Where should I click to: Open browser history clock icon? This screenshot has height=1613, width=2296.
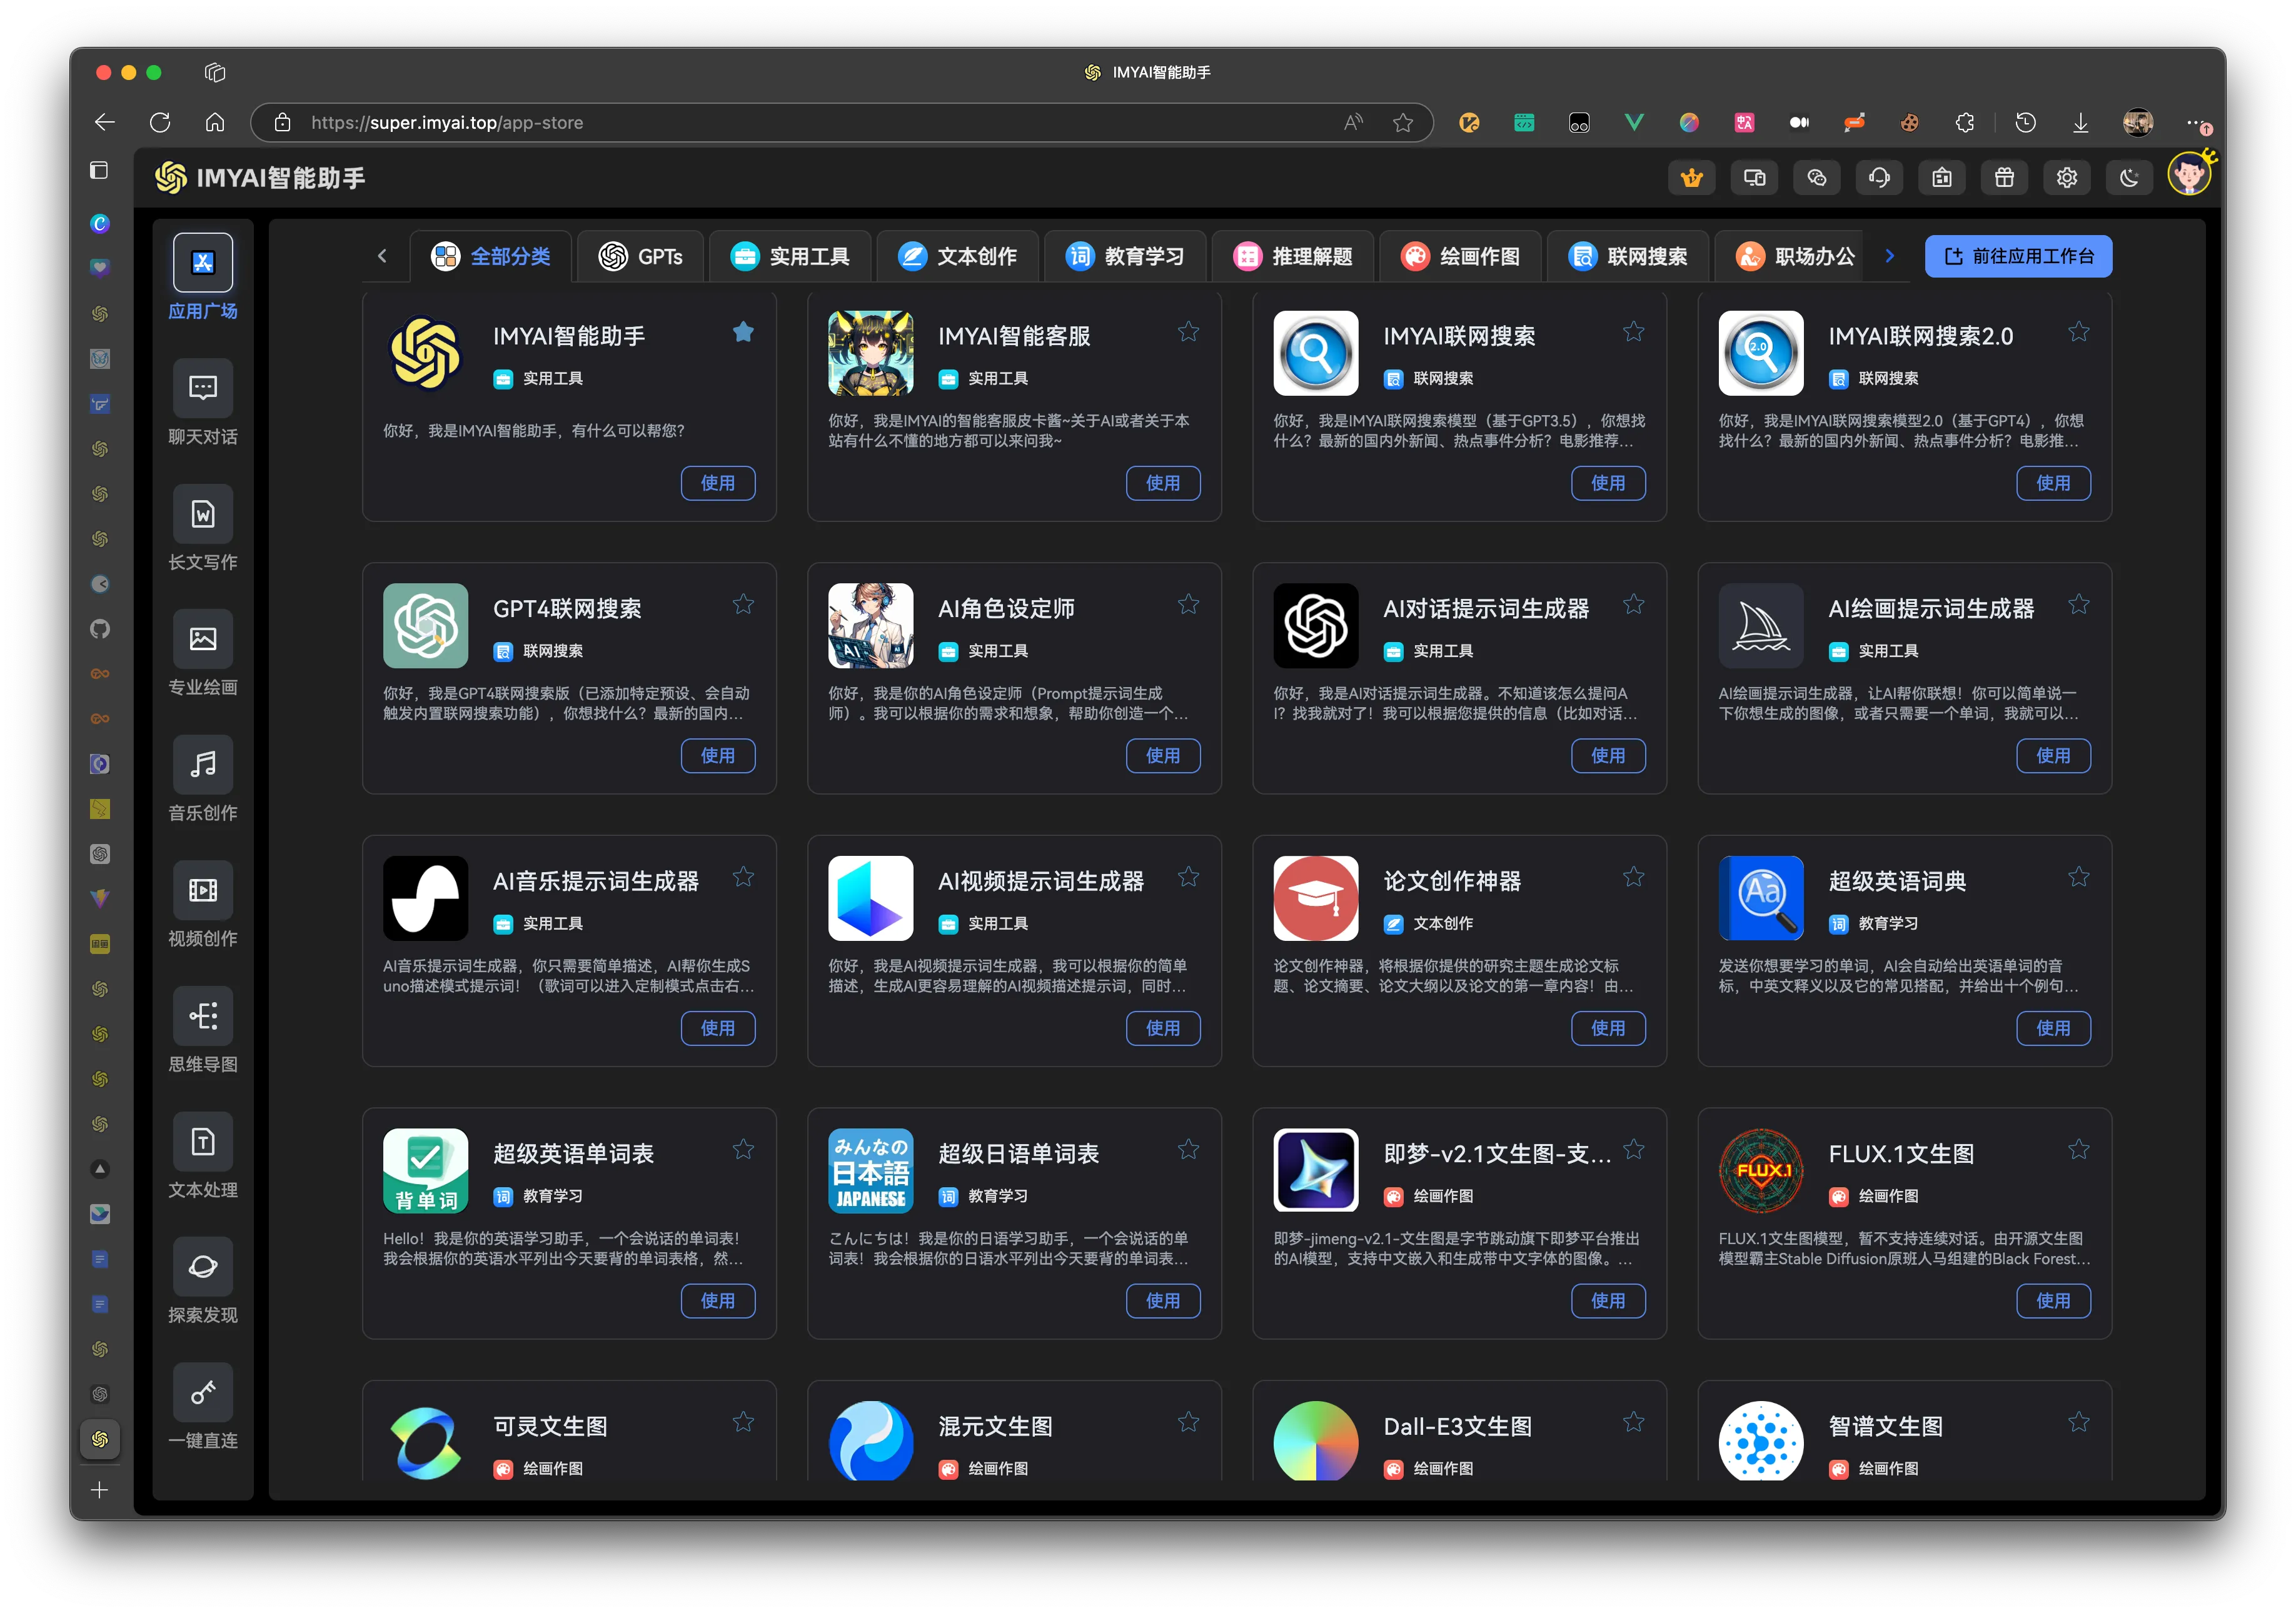(x=2025, y=122)
